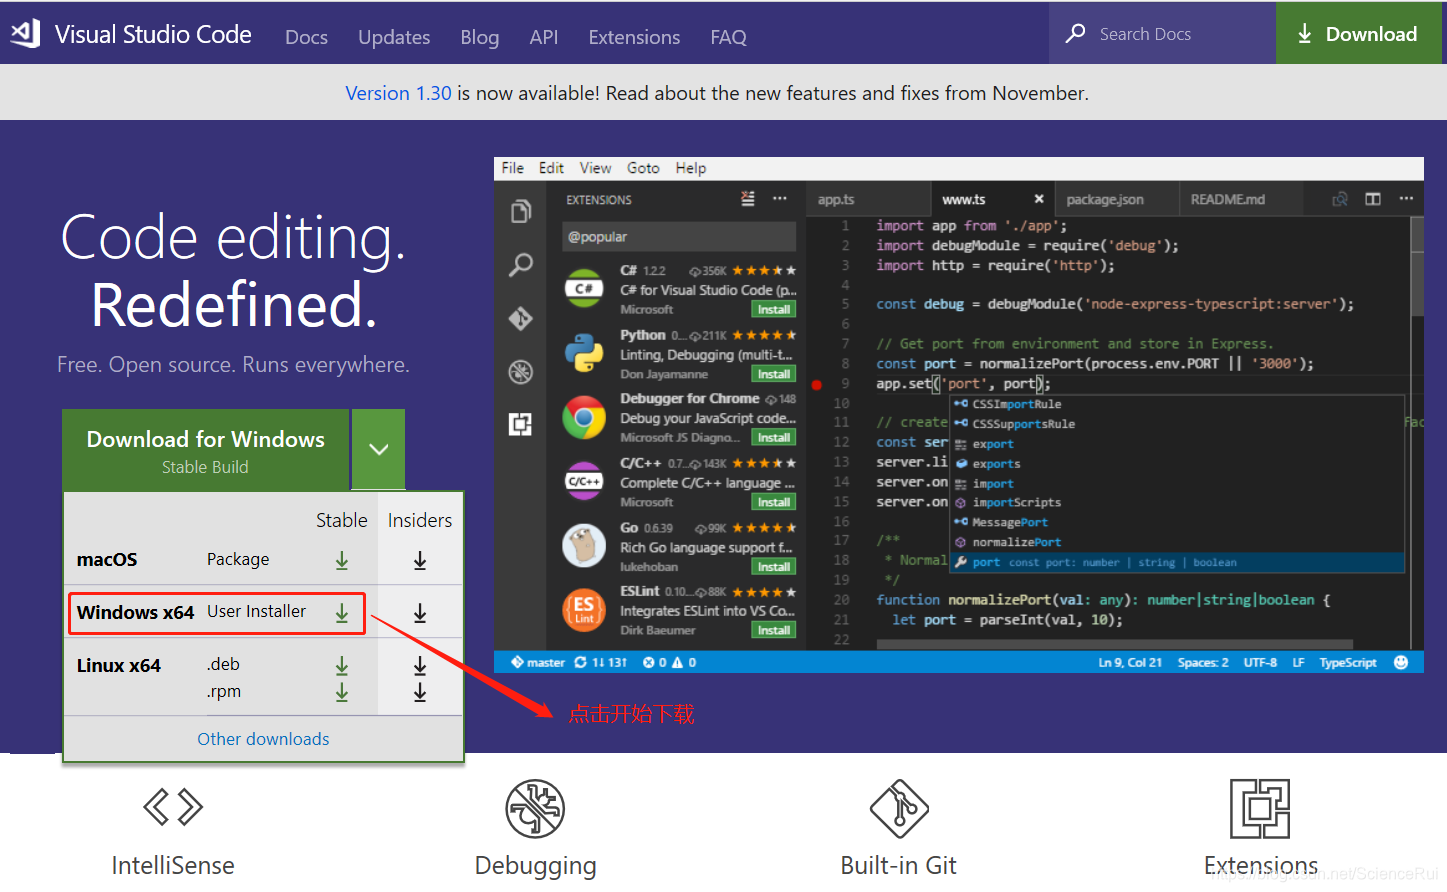The width and height of the screenshot is (1447, 892).
Task: Open the Help menu in editor screenshot
Action: point(690,168)
